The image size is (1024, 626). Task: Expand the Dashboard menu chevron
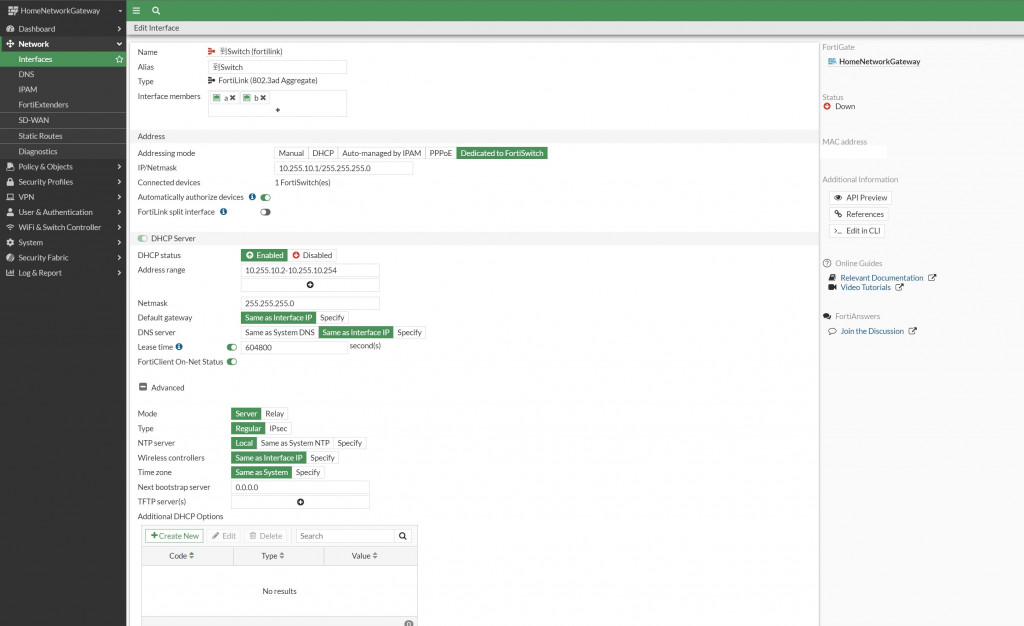[x=119, y=29]
